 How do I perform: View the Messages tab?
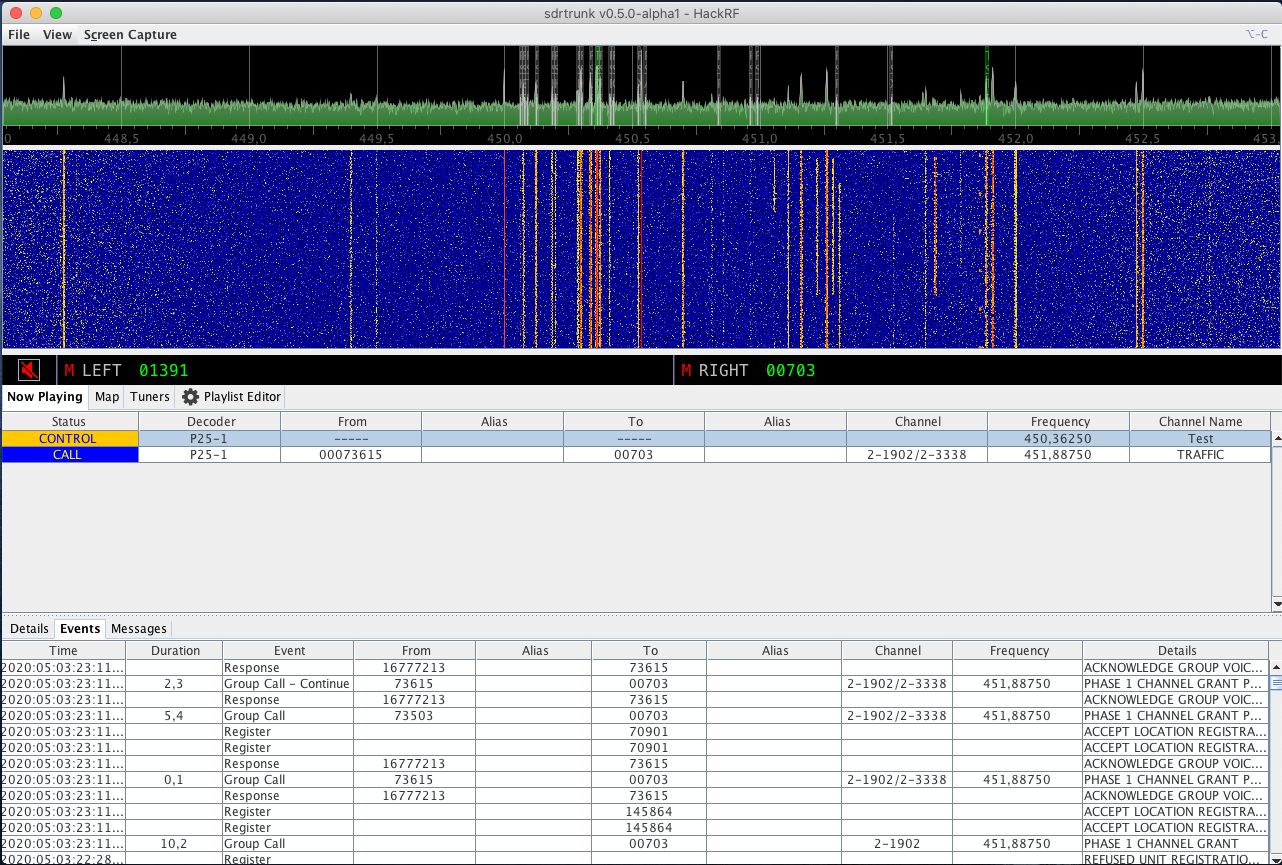tap(138, 628)
